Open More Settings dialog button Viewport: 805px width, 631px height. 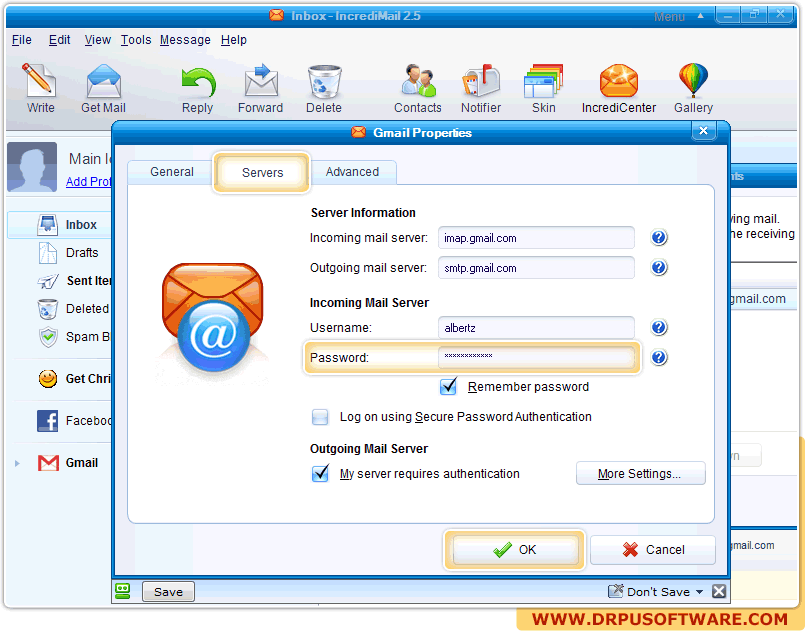(x=640, y=473)
